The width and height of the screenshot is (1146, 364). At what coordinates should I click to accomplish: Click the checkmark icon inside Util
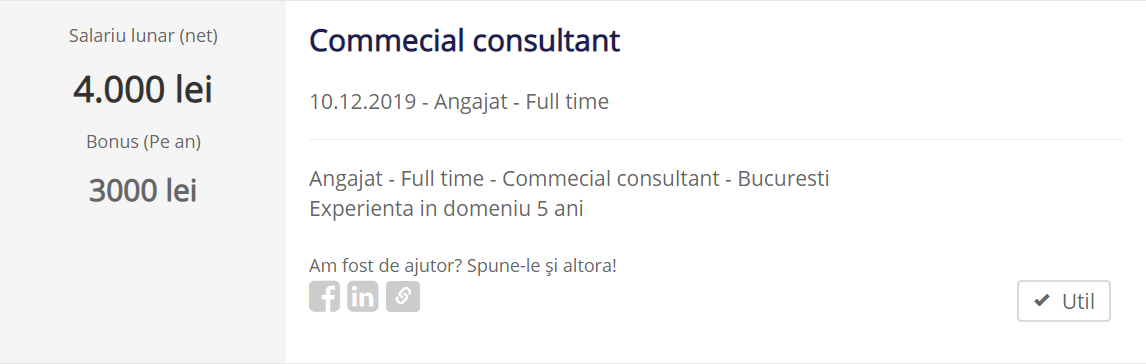tap(1042, 300)
